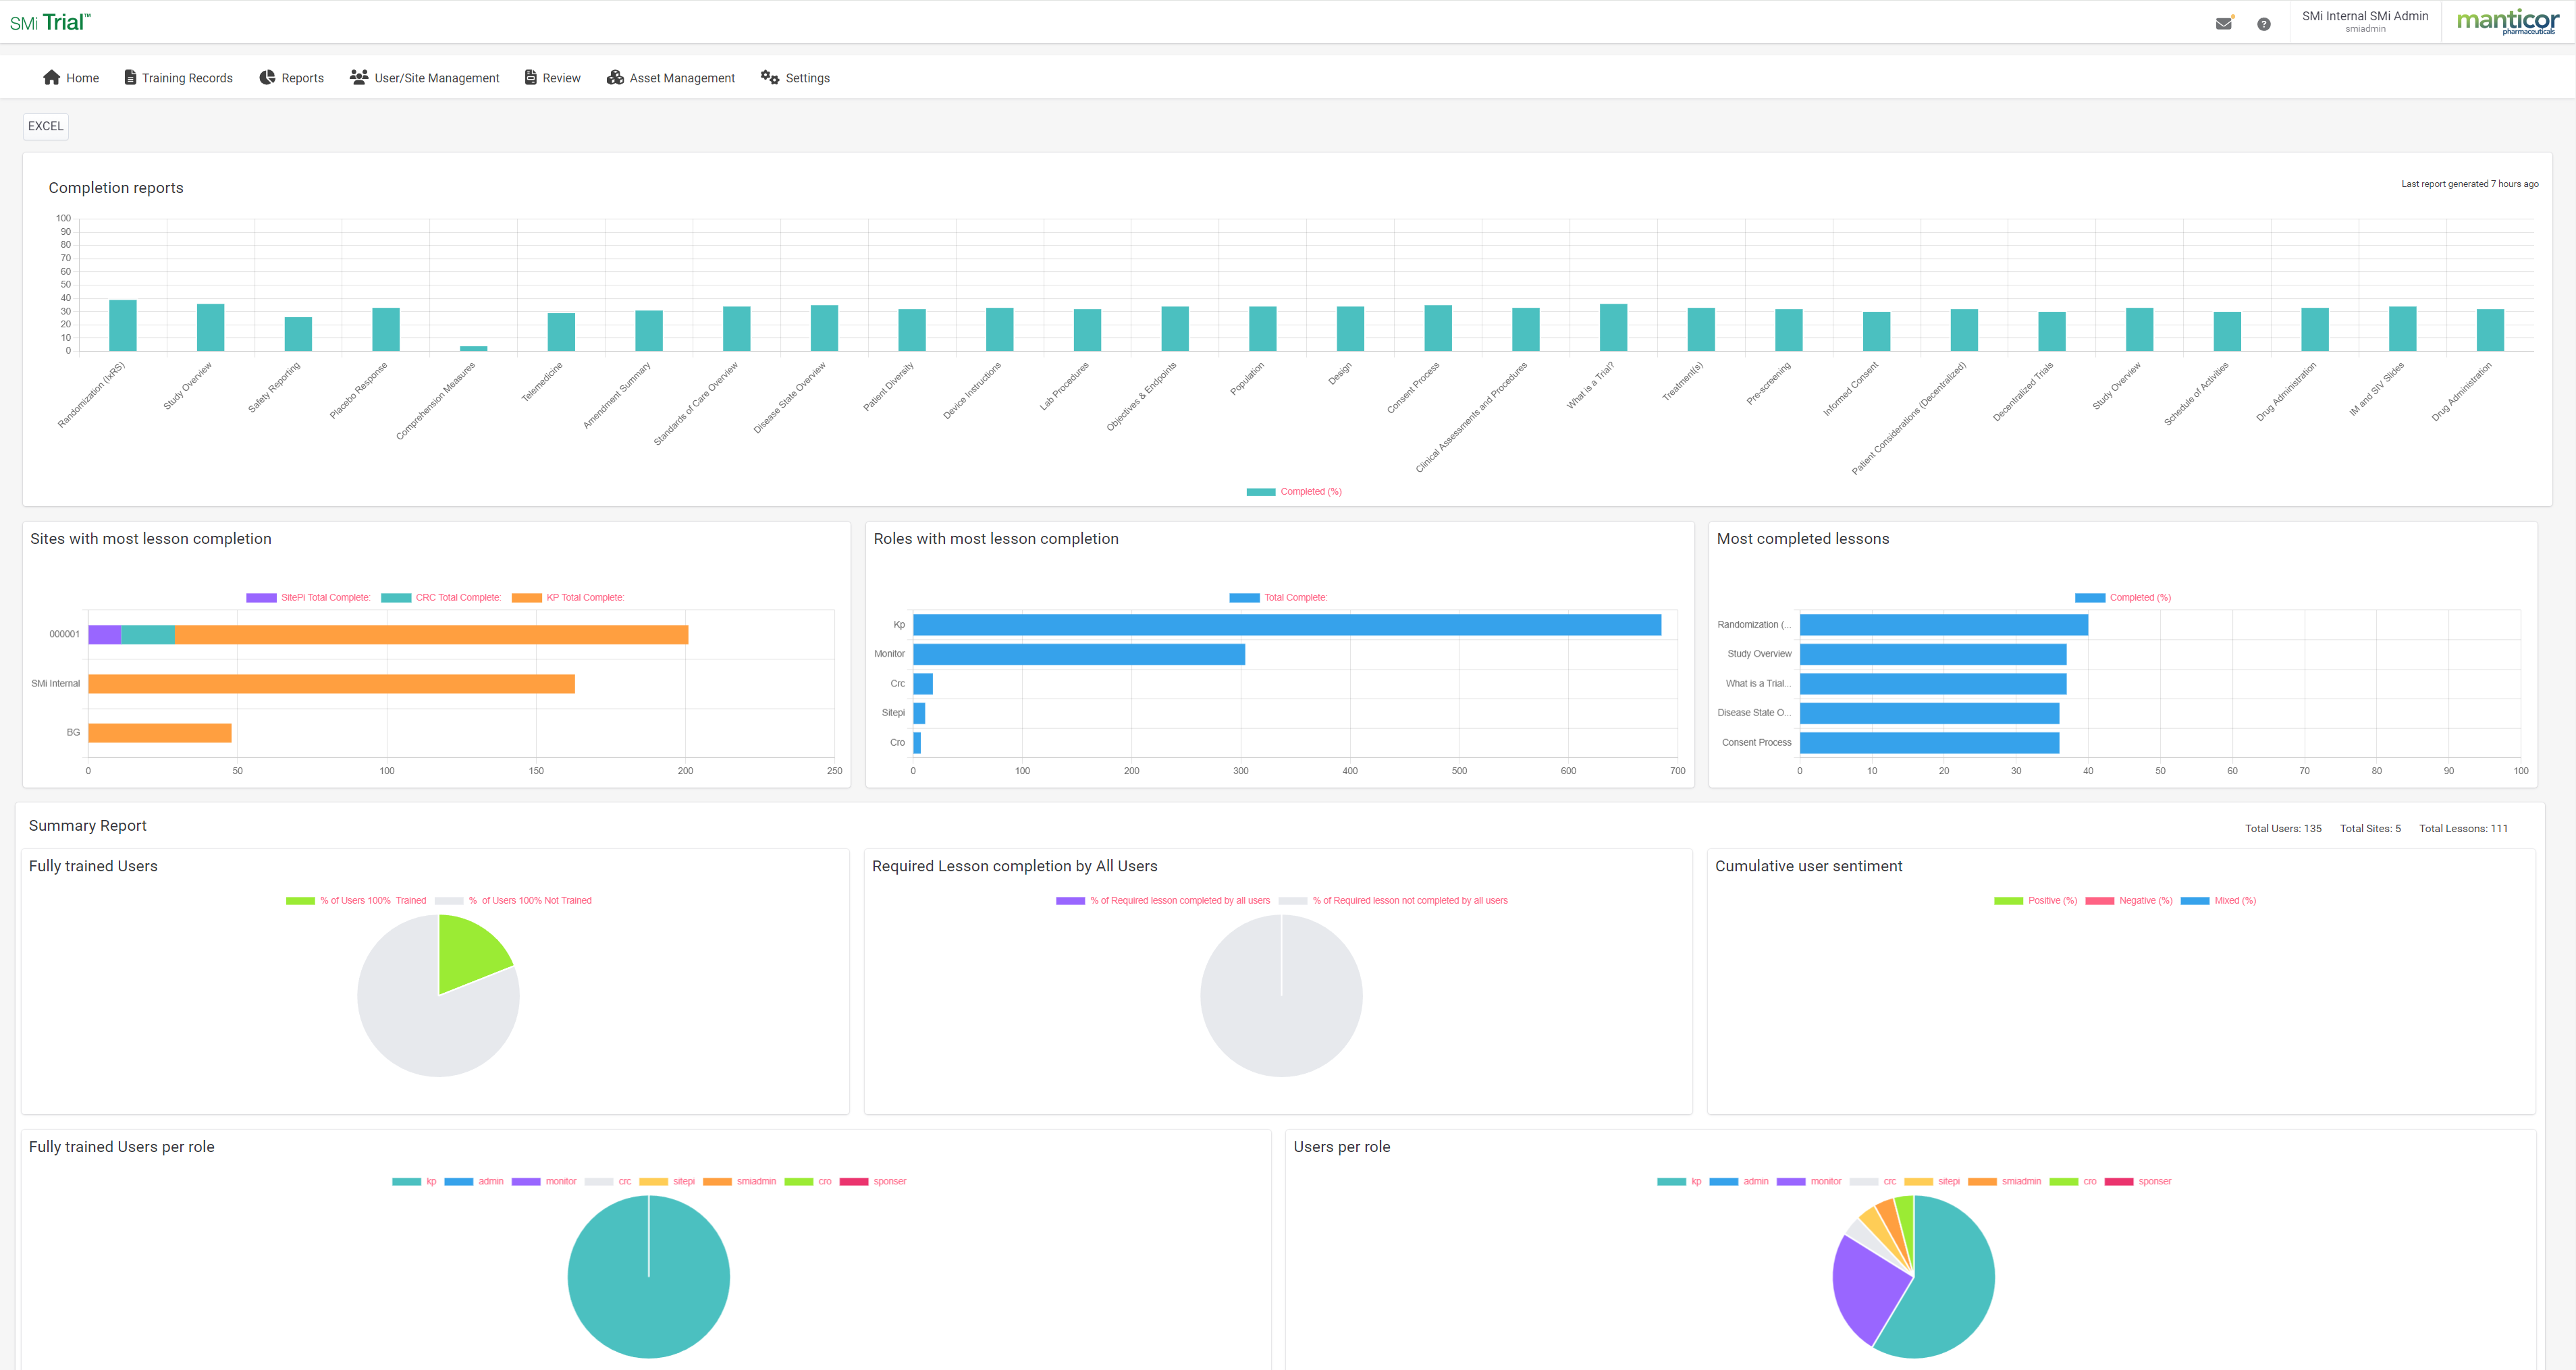Click the Reports pie chart icon
Image resolution: width=2576 pixels, height=1370 pixels.
[x=267, y=77]
